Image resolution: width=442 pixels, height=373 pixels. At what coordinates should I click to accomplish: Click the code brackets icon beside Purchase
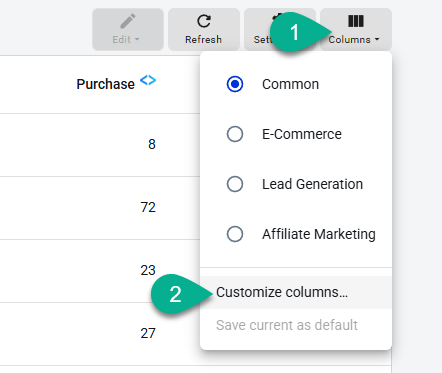[x=148, y=80]
